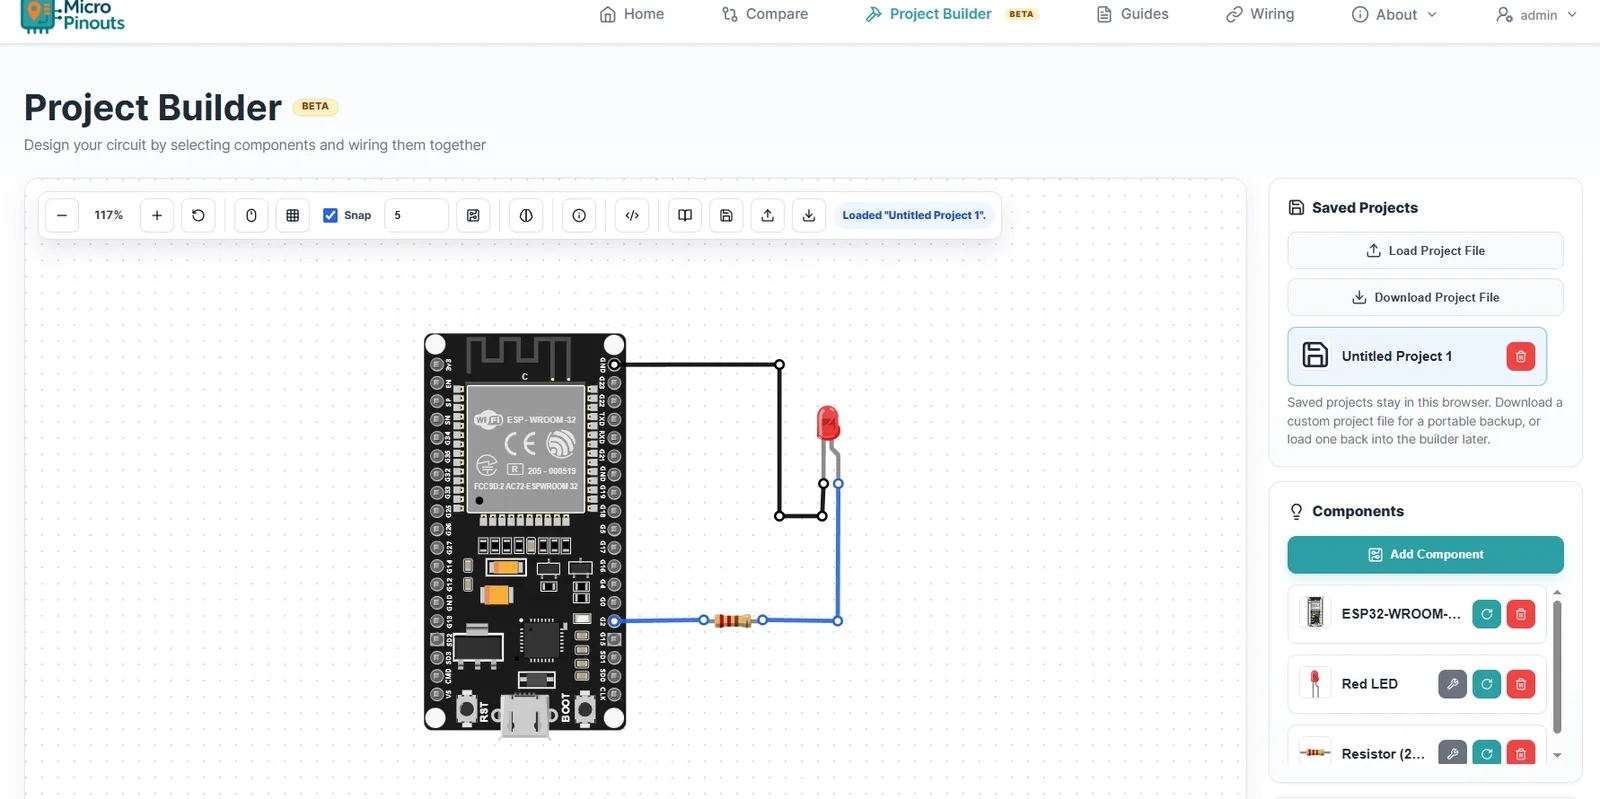Click the 117% zoom level label
This screenshot has height=799, width=1600.
click(x=109, y=215)
